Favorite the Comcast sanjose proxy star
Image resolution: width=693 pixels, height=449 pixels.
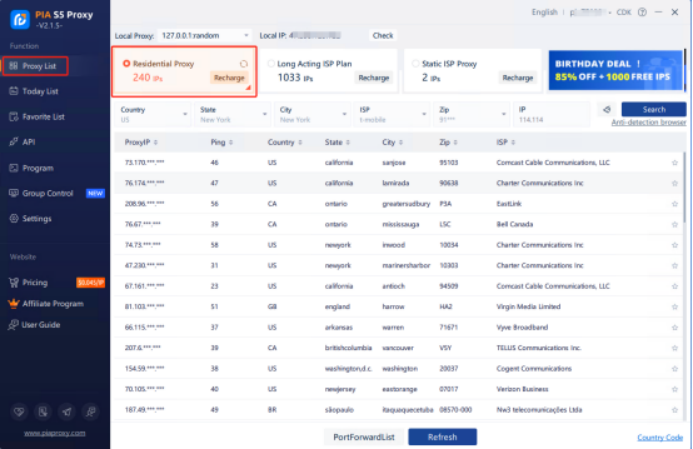tap(674, 163)
